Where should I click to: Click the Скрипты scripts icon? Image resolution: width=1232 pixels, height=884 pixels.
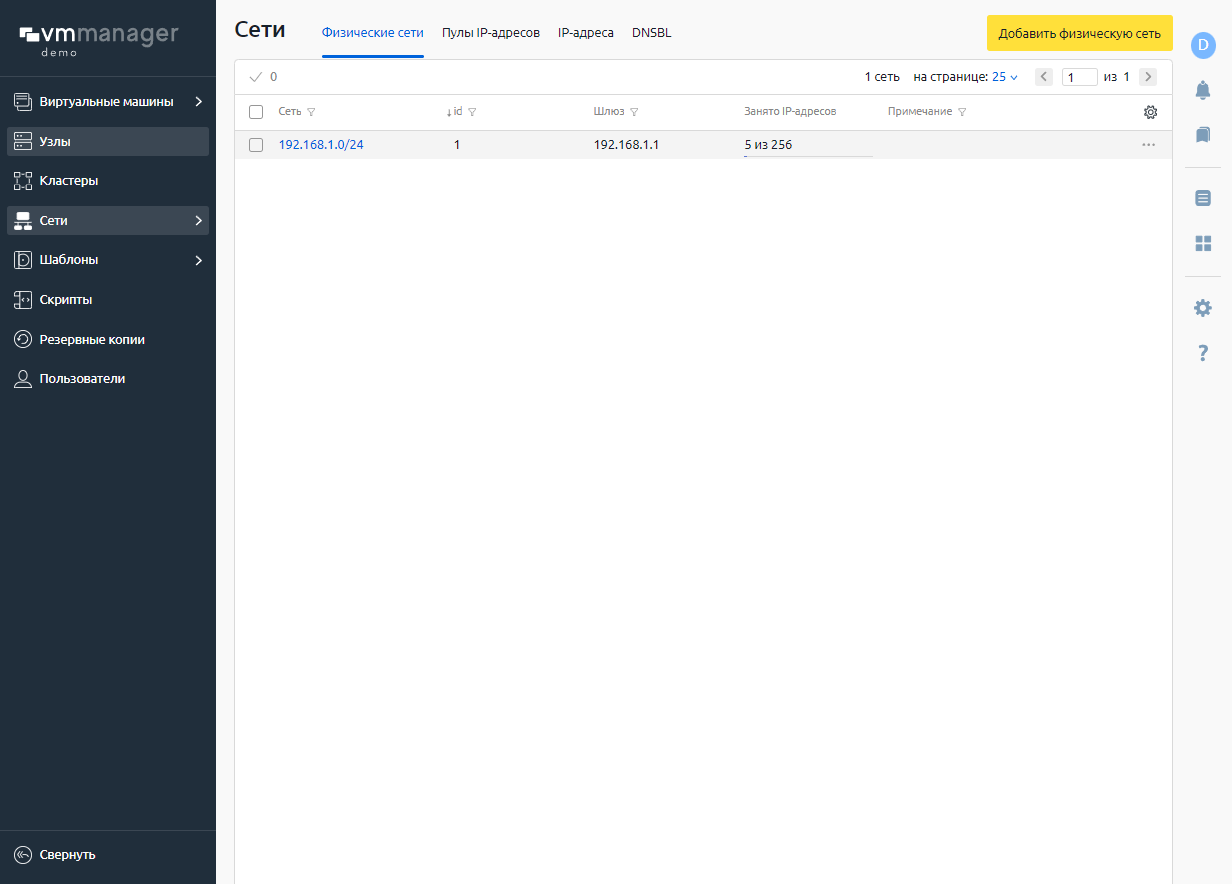23,300
